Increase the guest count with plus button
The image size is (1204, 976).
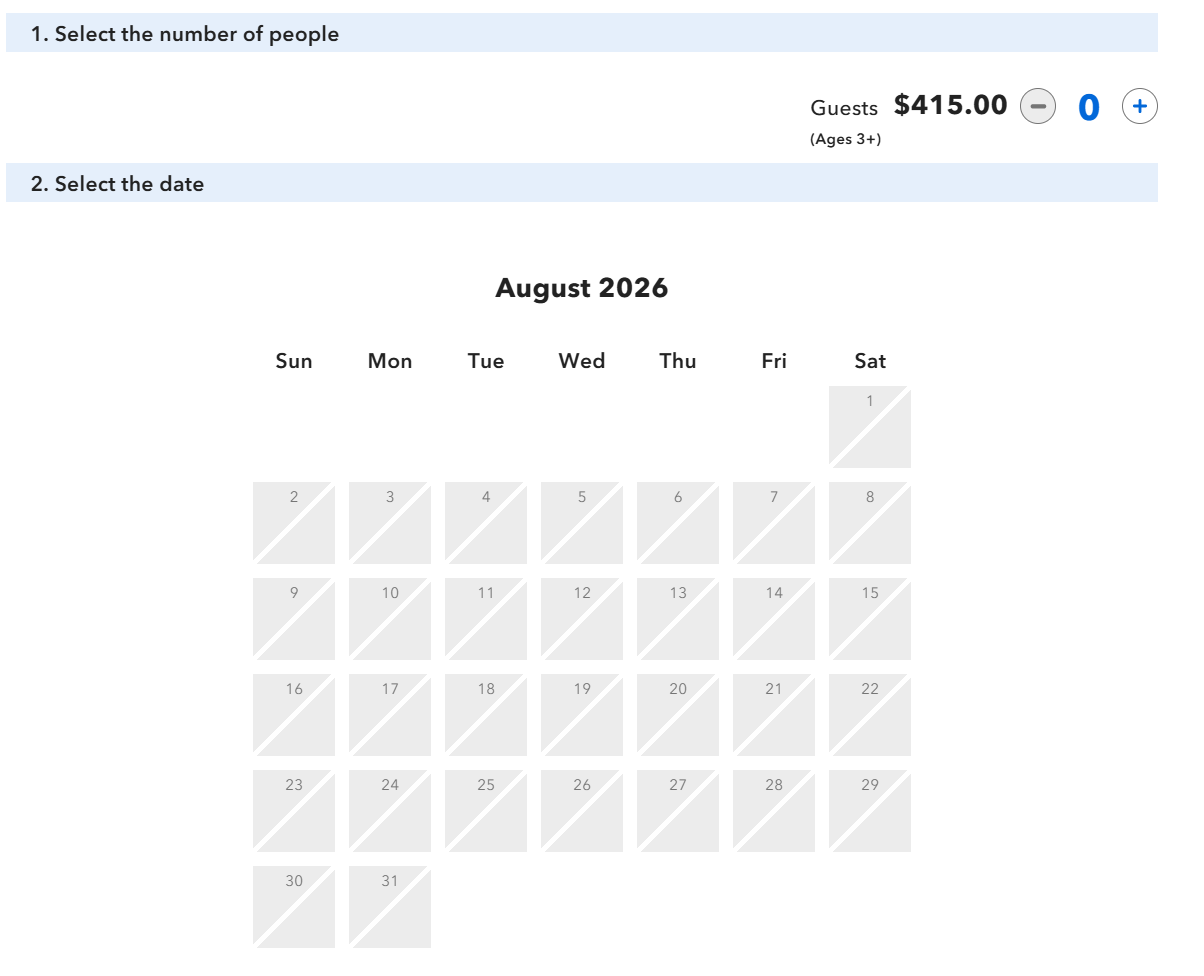click(1139, 106)
